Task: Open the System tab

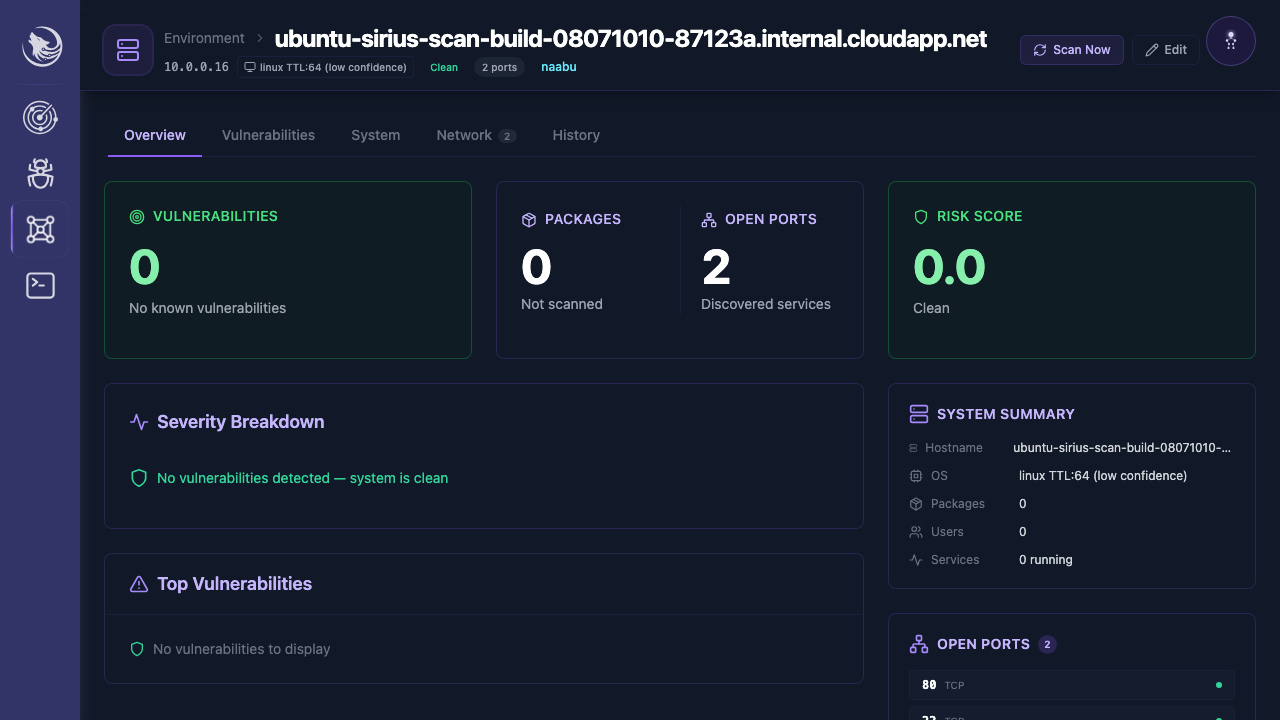Action: tap(375, 135)
